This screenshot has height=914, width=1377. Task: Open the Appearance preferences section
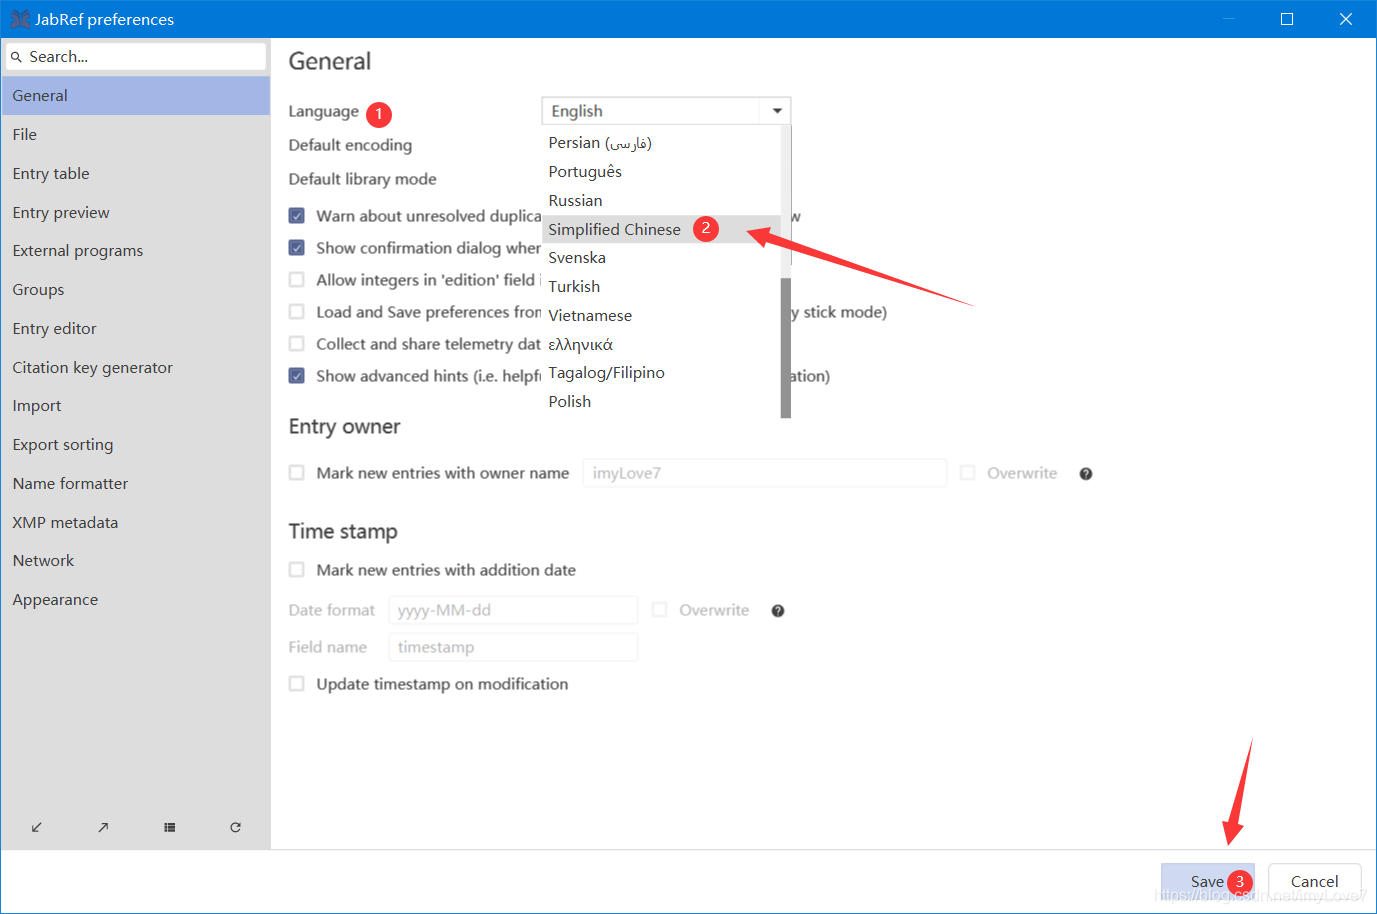pyautogui.click(x=135, y=600)
